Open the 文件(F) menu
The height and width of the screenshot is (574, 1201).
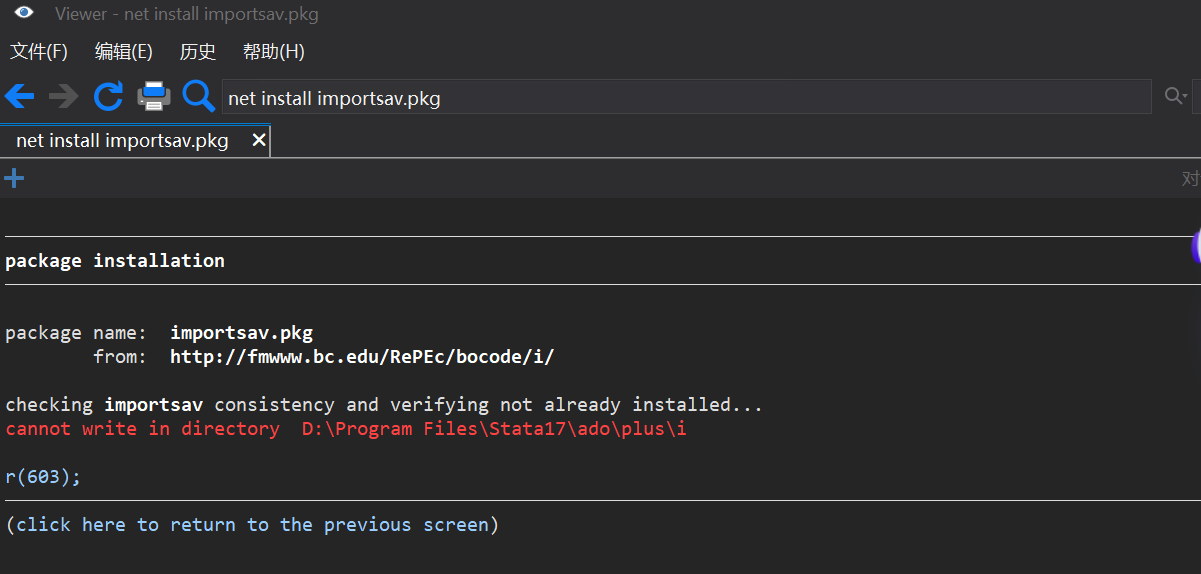point(39,51)
